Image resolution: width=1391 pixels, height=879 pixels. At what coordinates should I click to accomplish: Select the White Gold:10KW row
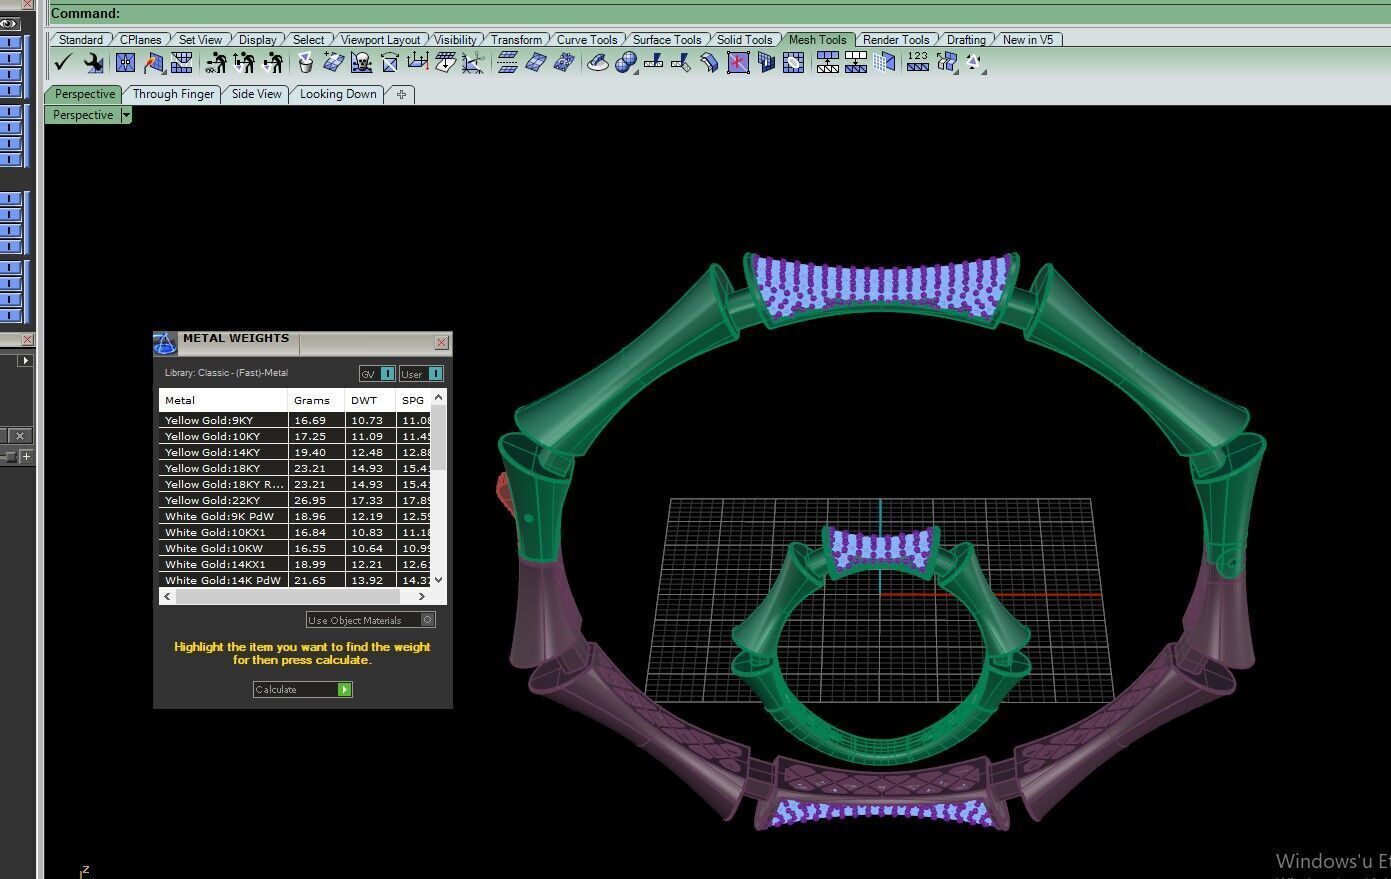(x=295, y=548)
